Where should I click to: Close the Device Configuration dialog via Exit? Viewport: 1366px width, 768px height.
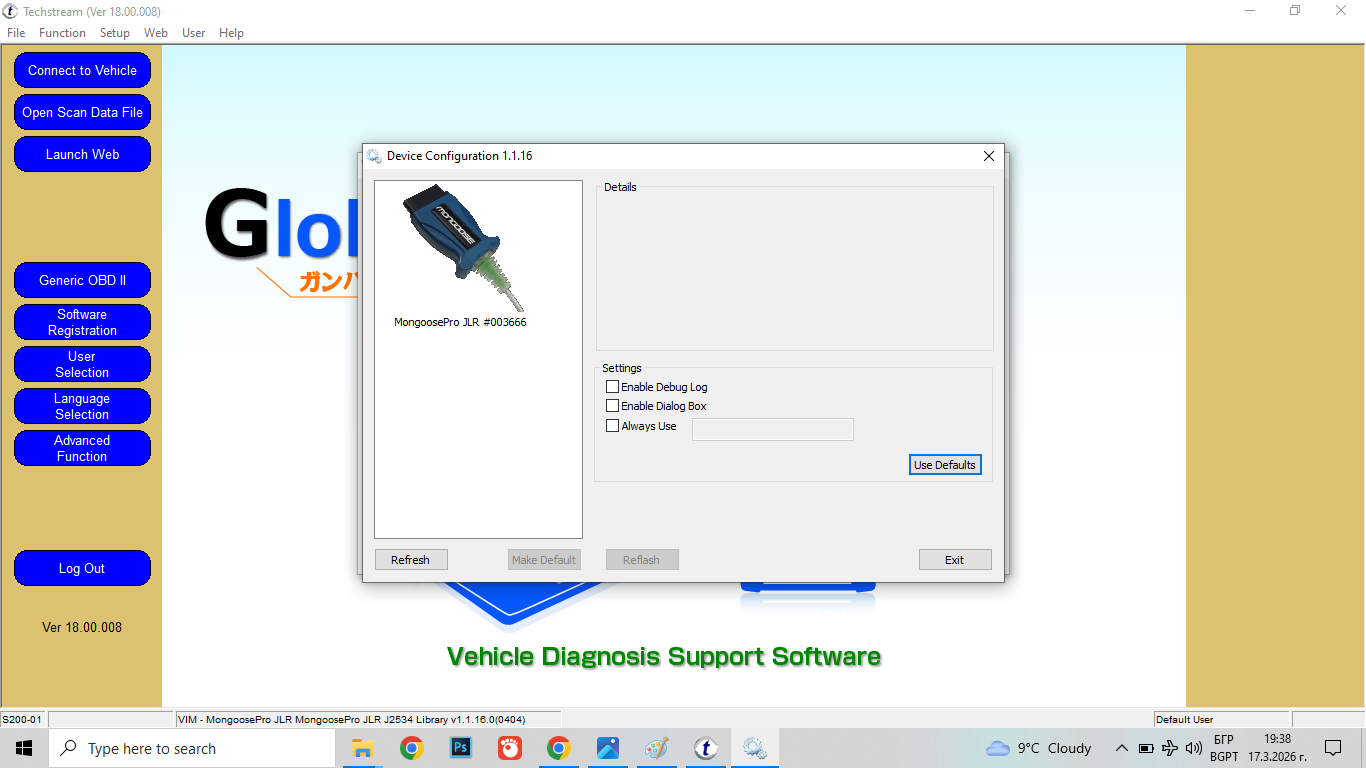tap(954, 560)
